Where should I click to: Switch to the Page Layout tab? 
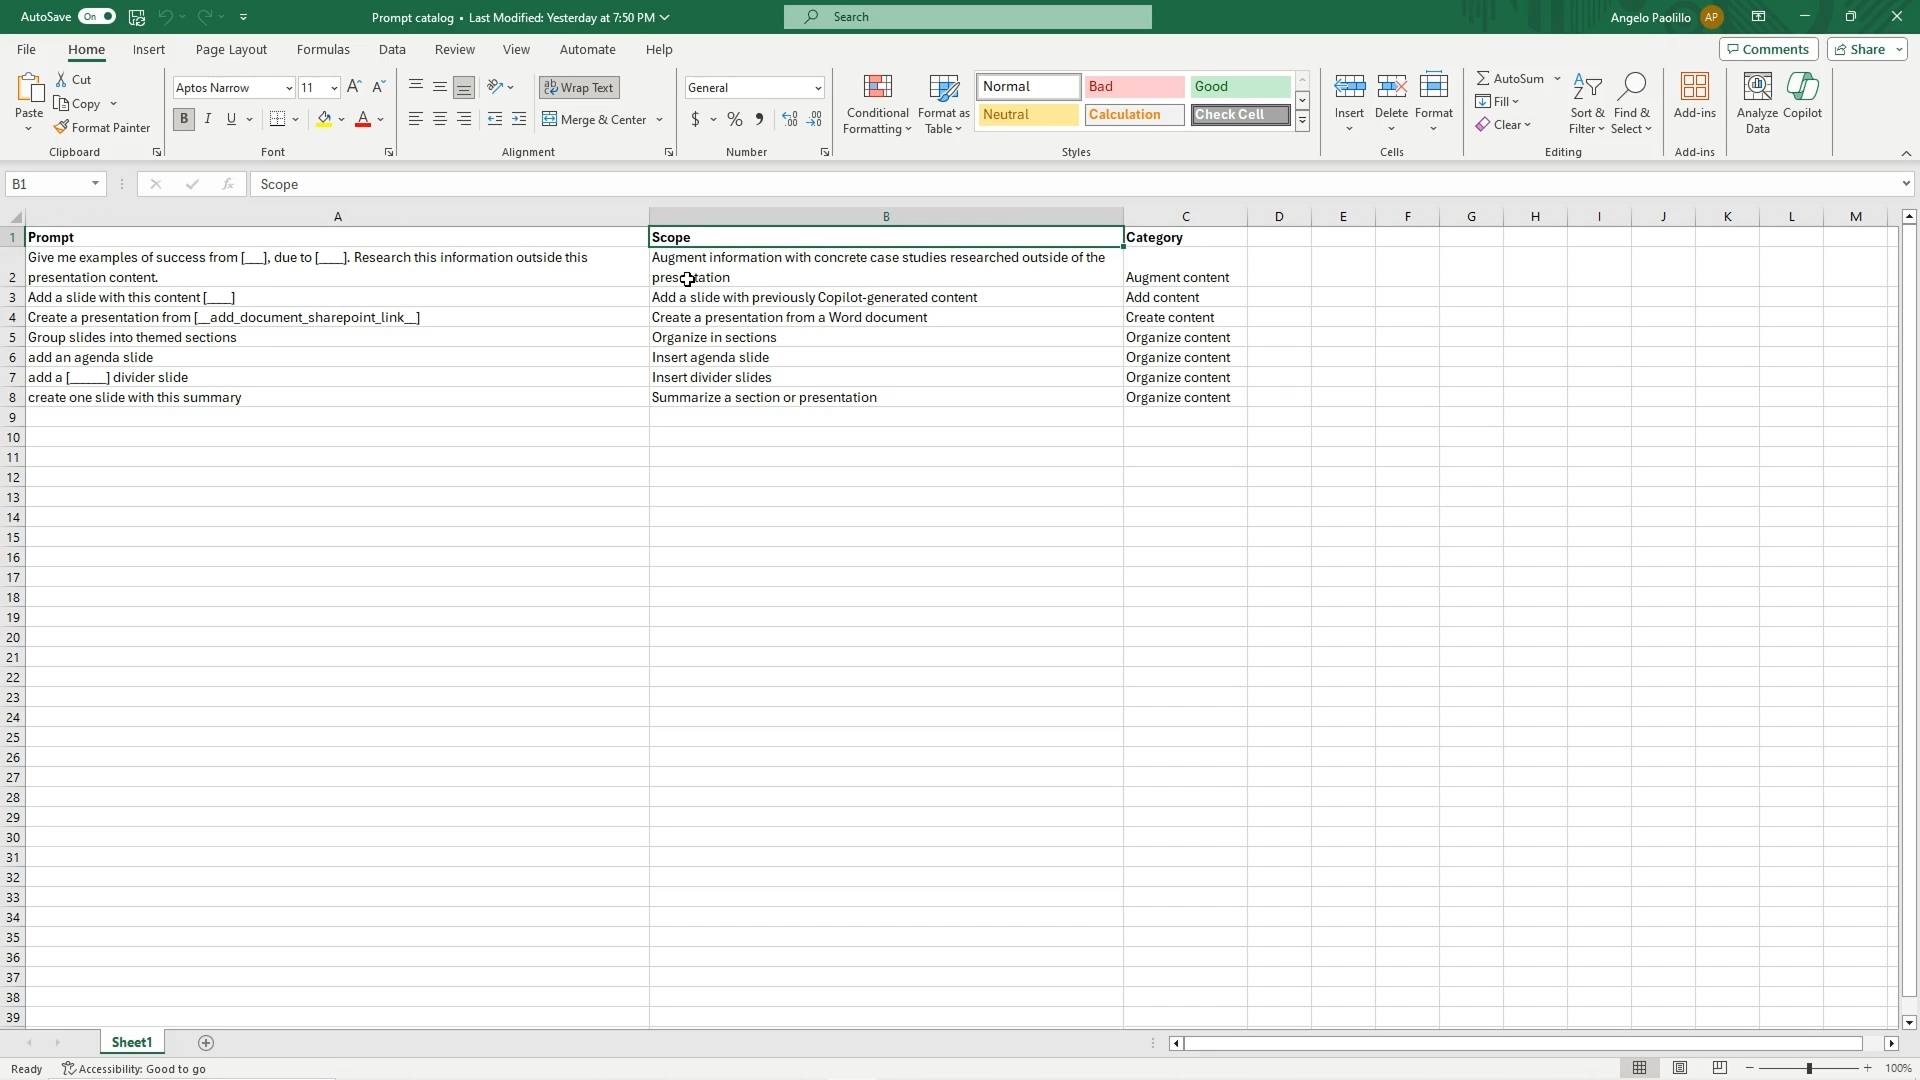click(231, 49)
